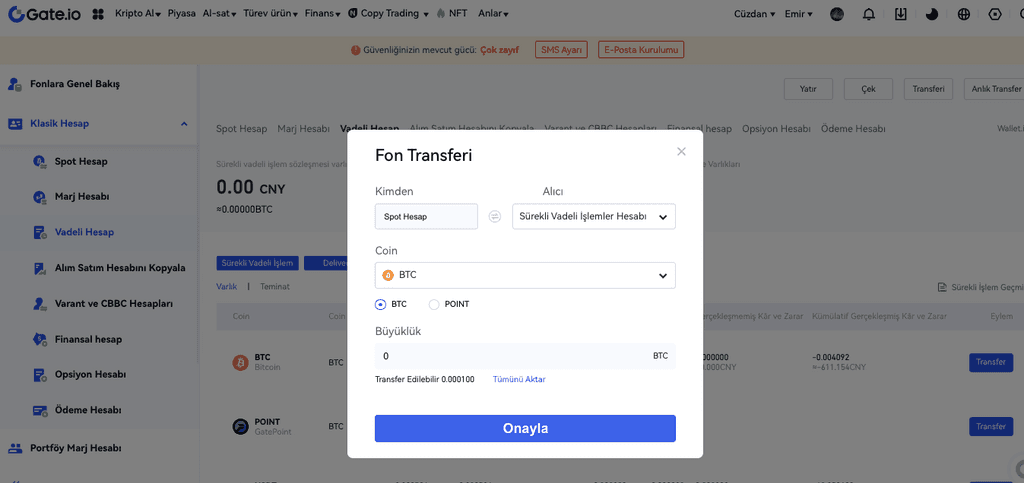This screenshot has width=1024, height=483.
Task: Toggle dark mode moon icon
Action: [x=932, y=15]
